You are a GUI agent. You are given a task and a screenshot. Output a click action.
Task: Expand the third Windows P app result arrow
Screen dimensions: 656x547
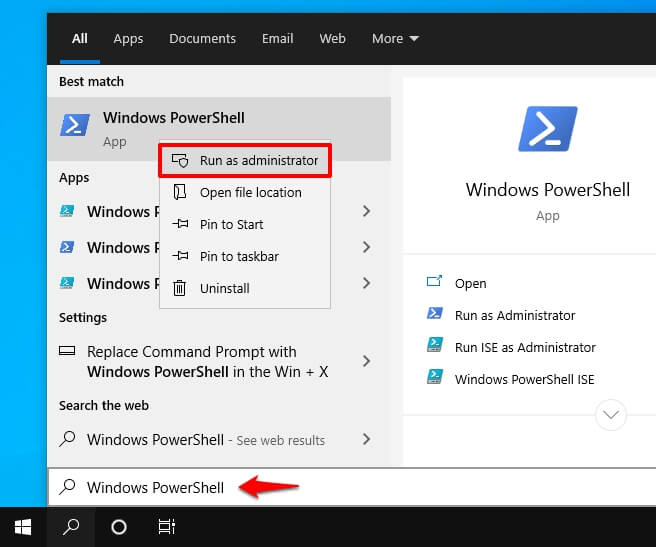click(x=366, y=283)
